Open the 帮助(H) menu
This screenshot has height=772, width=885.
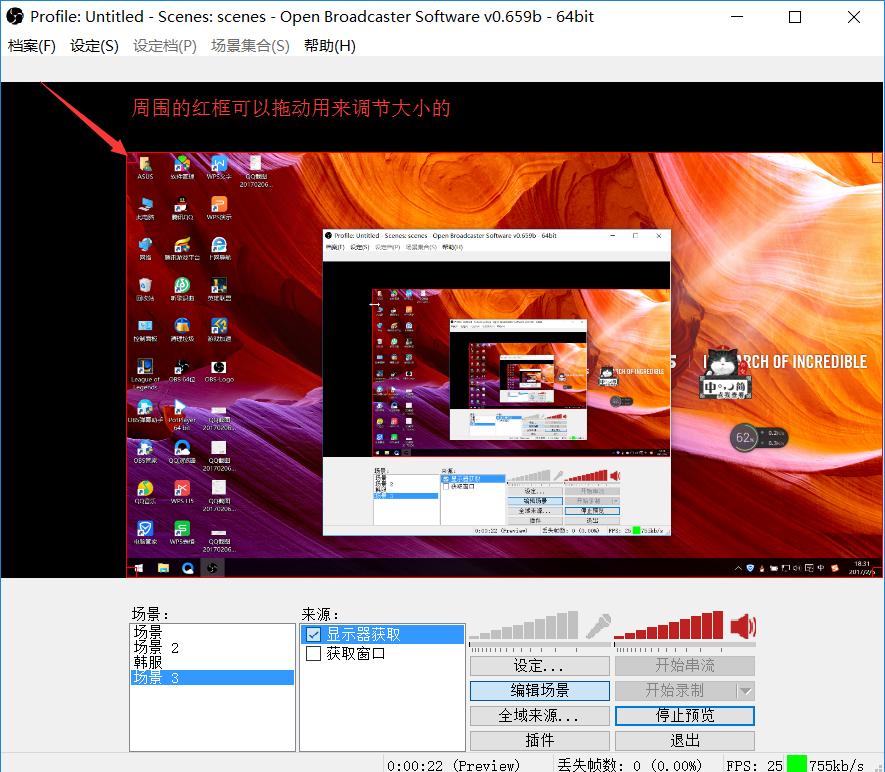(x=329, y=46)
